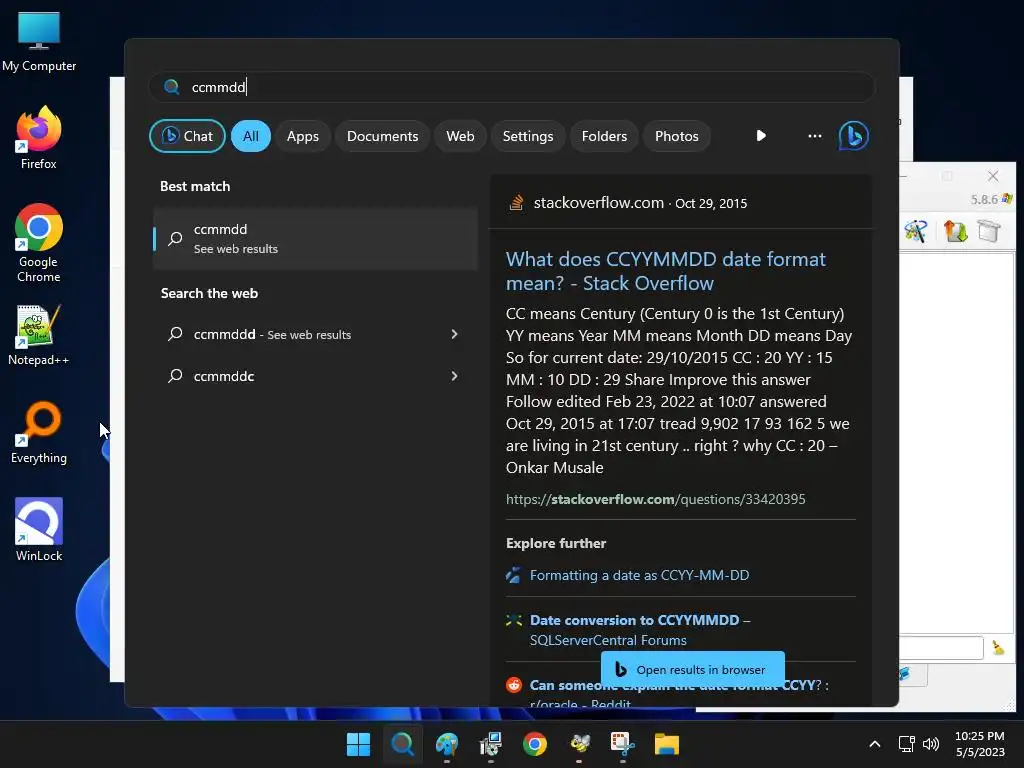The height and width of the screenshot is (768, 1024).
Task: Open the Snipping Tool taskbar icon
Action: [x=622, y=744]
